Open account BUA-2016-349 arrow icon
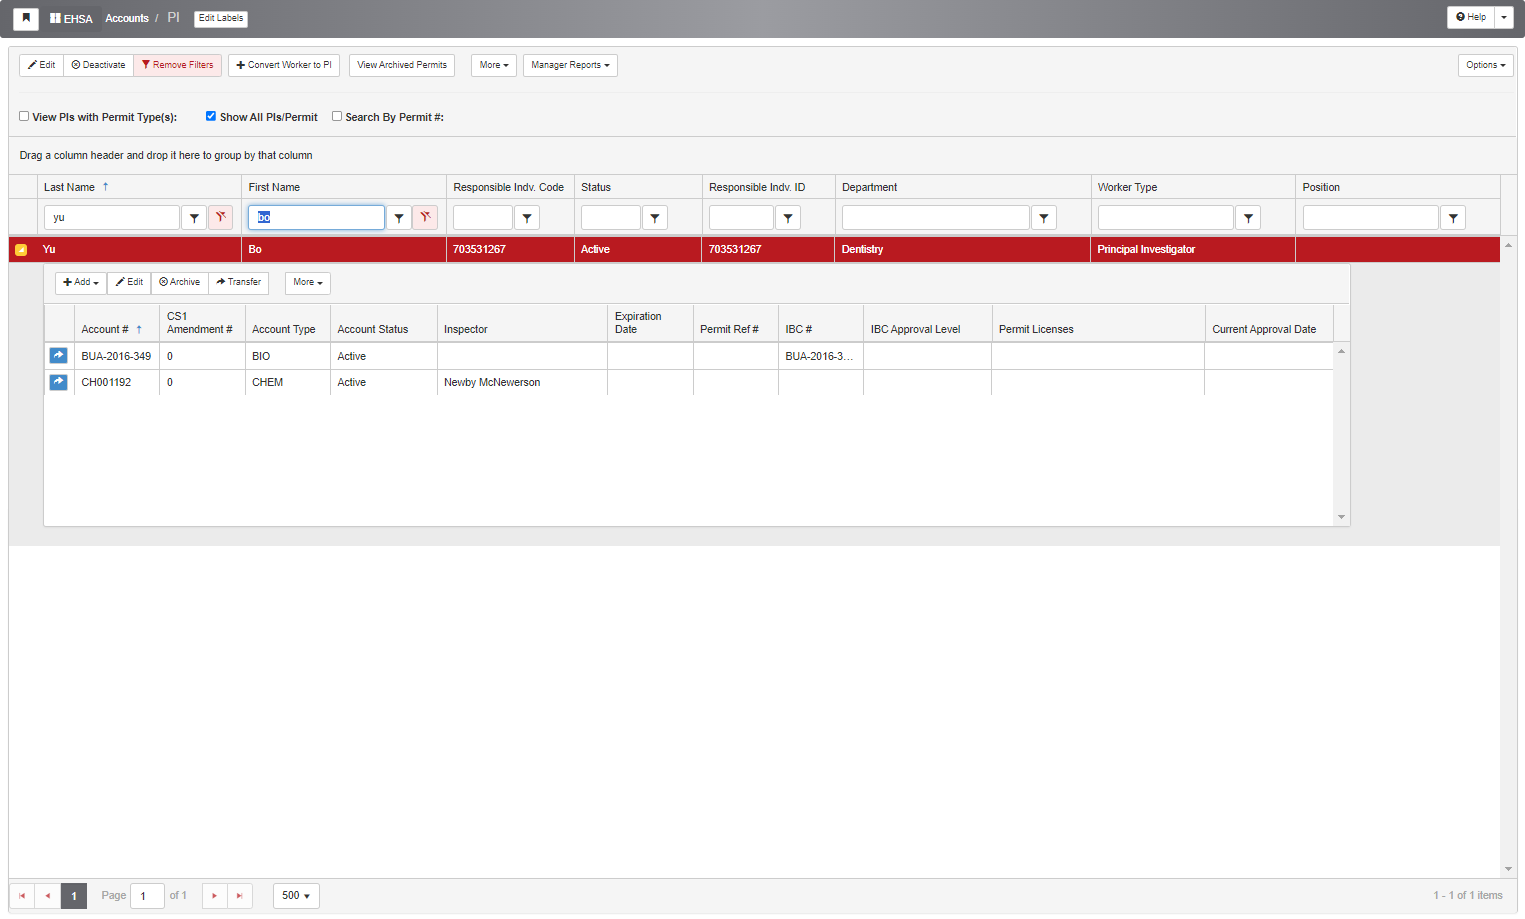 coord(59,355)
